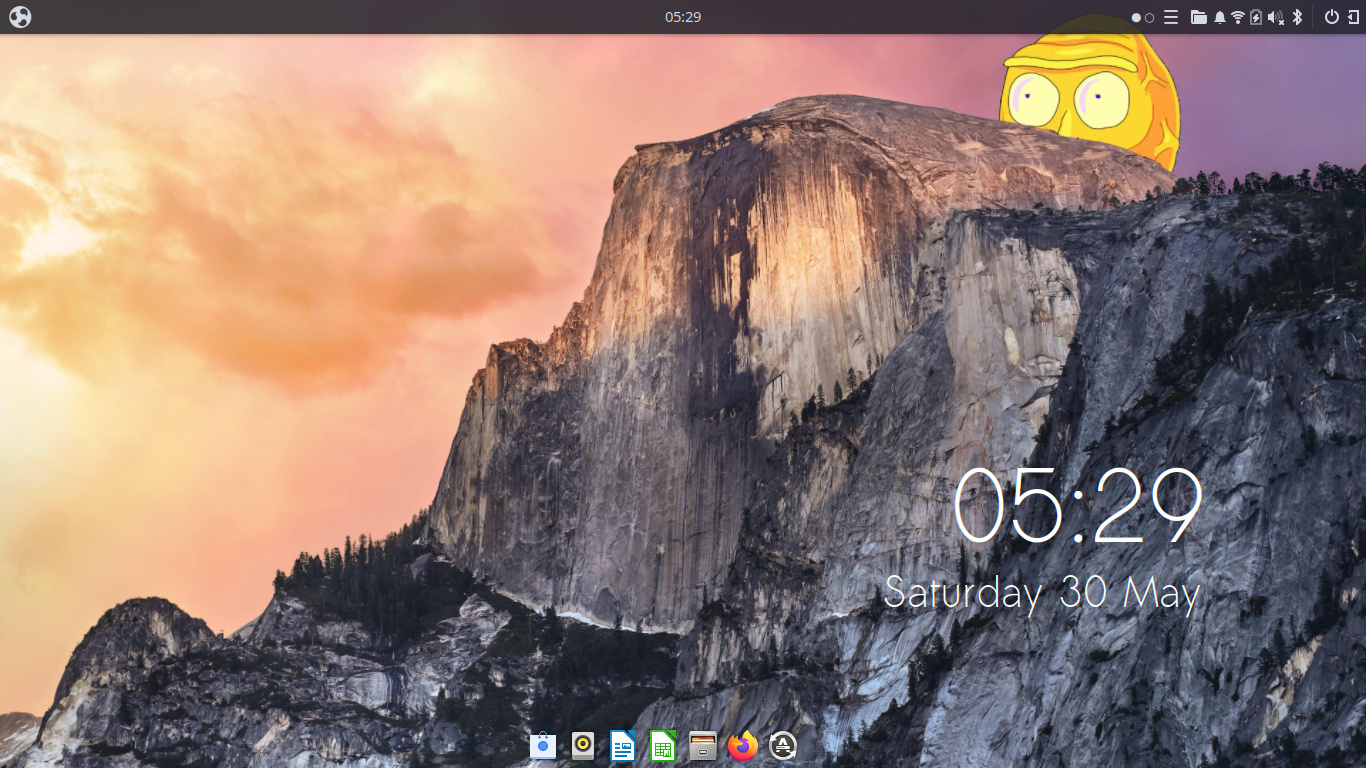Launch the Rhythmbox speaker icon in dock
1366x768 pixels.
point(583,746)
